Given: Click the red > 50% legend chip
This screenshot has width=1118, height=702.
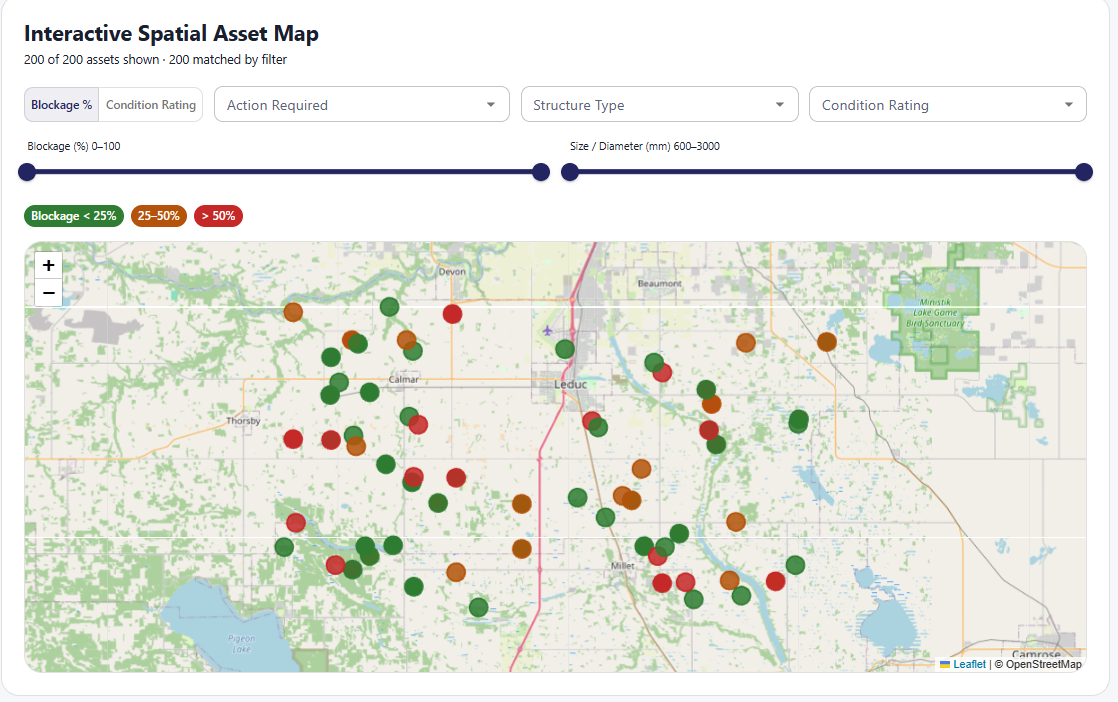Looking at the screenshot, I should coord(218,216).
